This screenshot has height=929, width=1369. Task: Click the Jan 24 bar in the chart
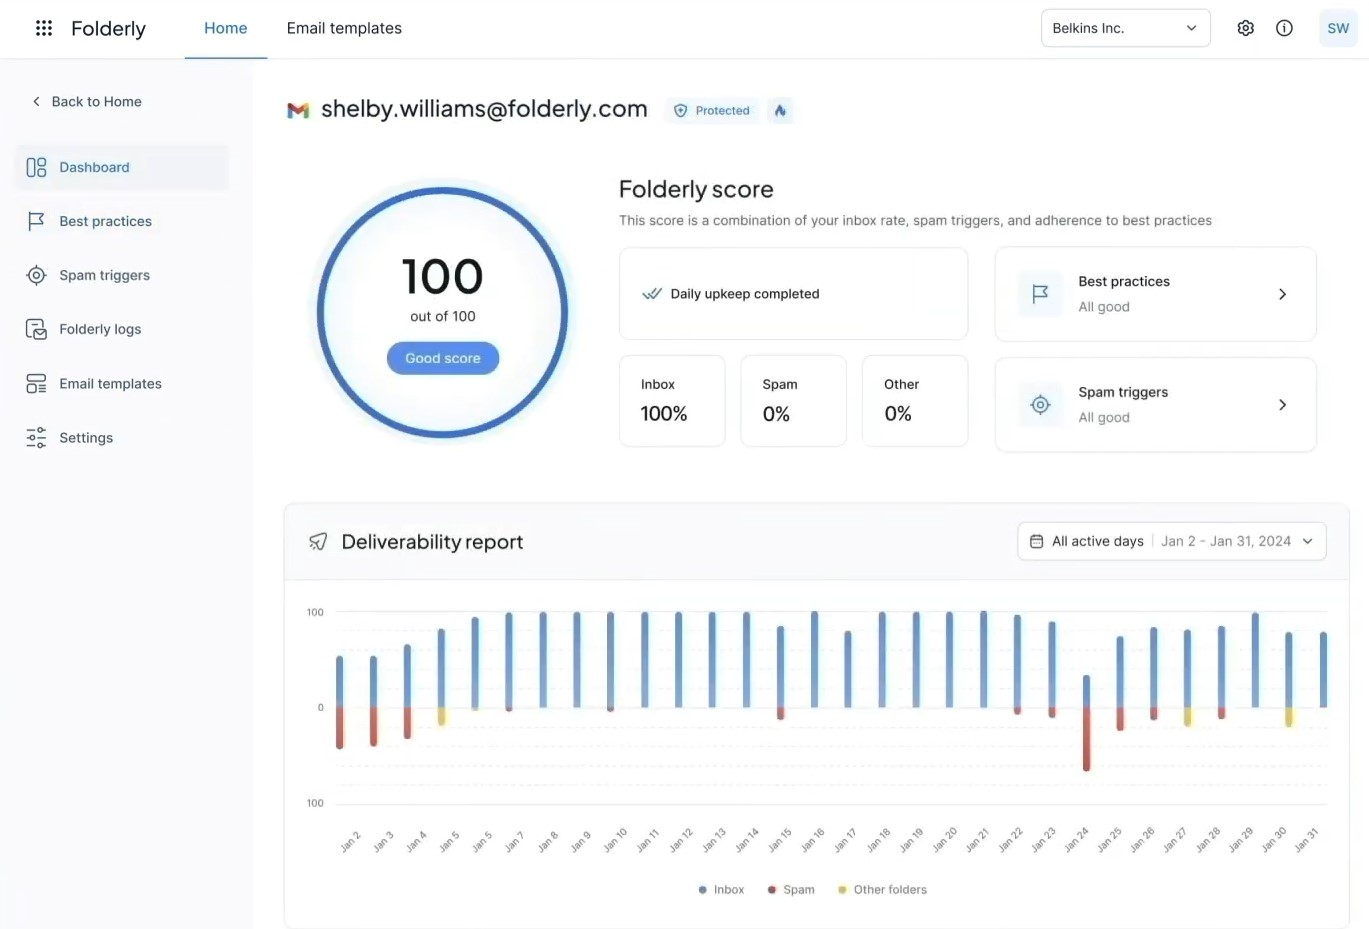tap(1086, 723)
